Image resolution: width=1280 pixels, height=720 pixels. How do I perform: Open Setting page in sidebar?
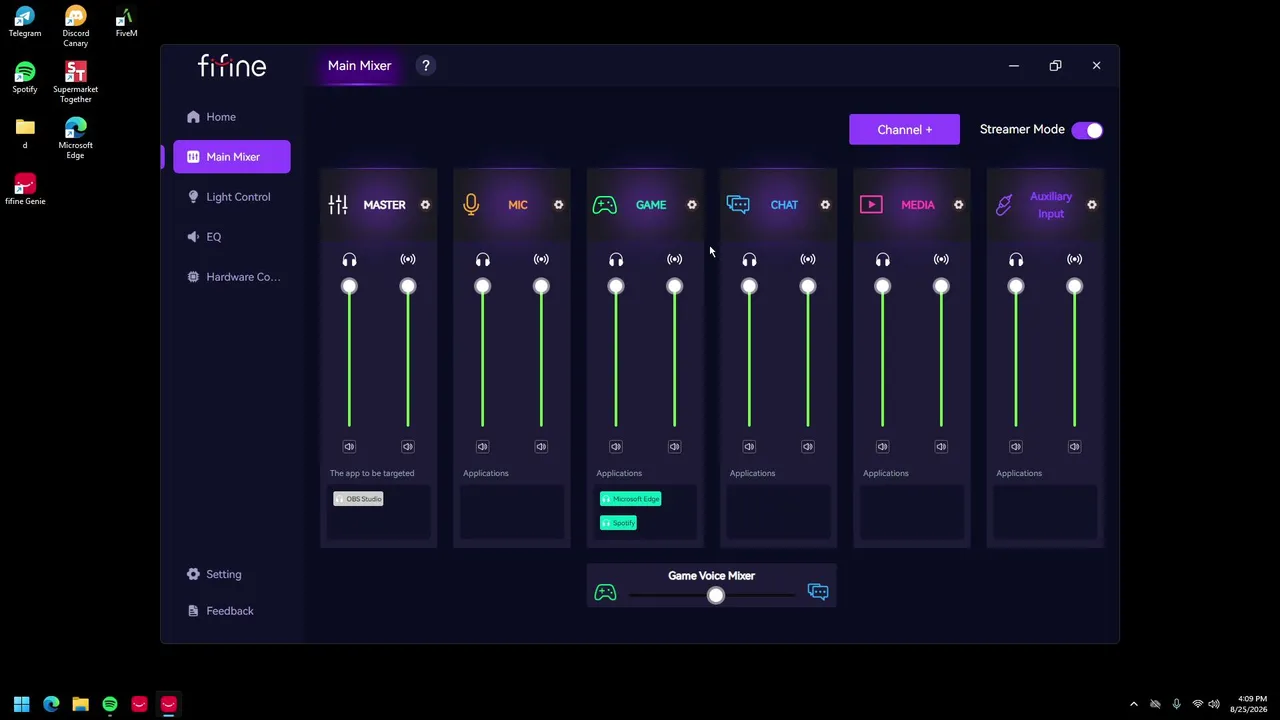214,574
